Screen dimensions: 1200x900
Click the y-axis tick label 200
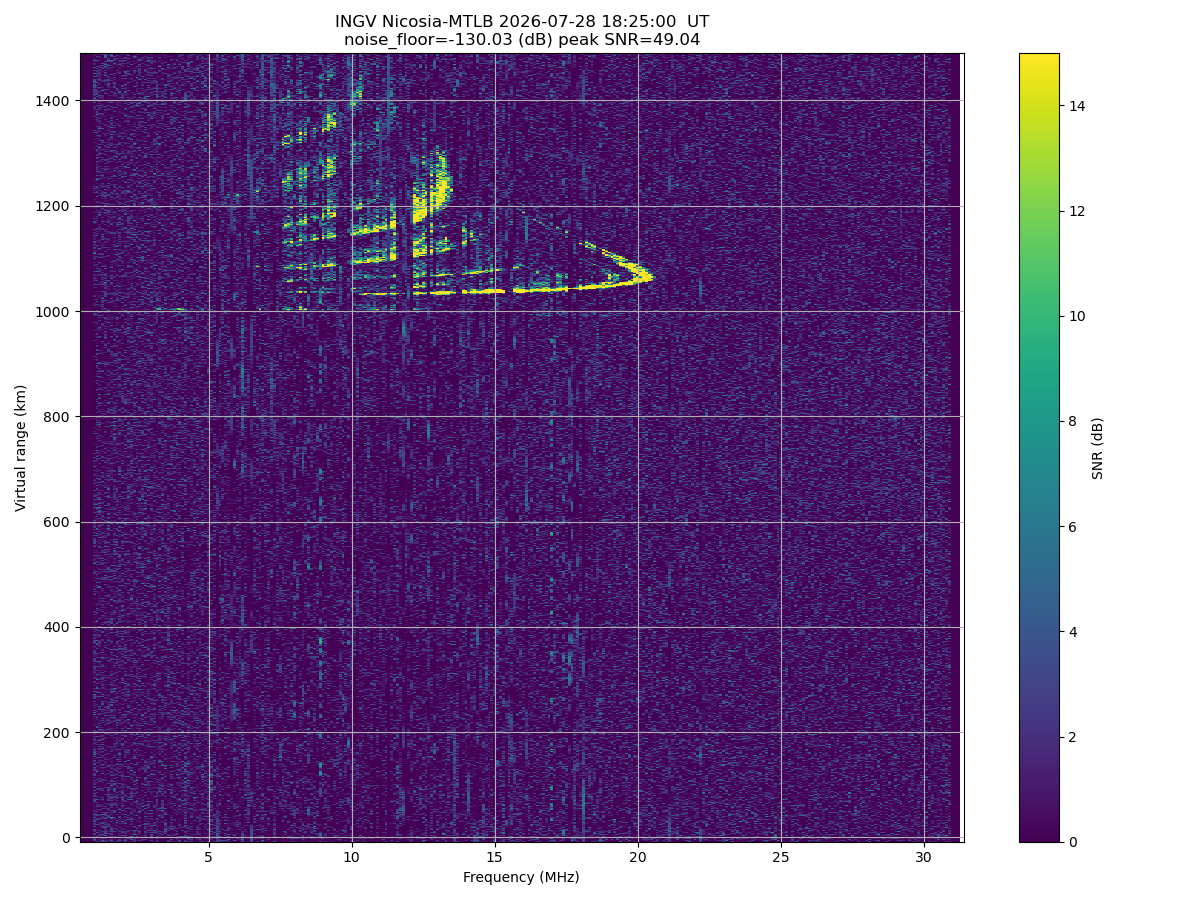pyautogui.click(x=58, y=733)
